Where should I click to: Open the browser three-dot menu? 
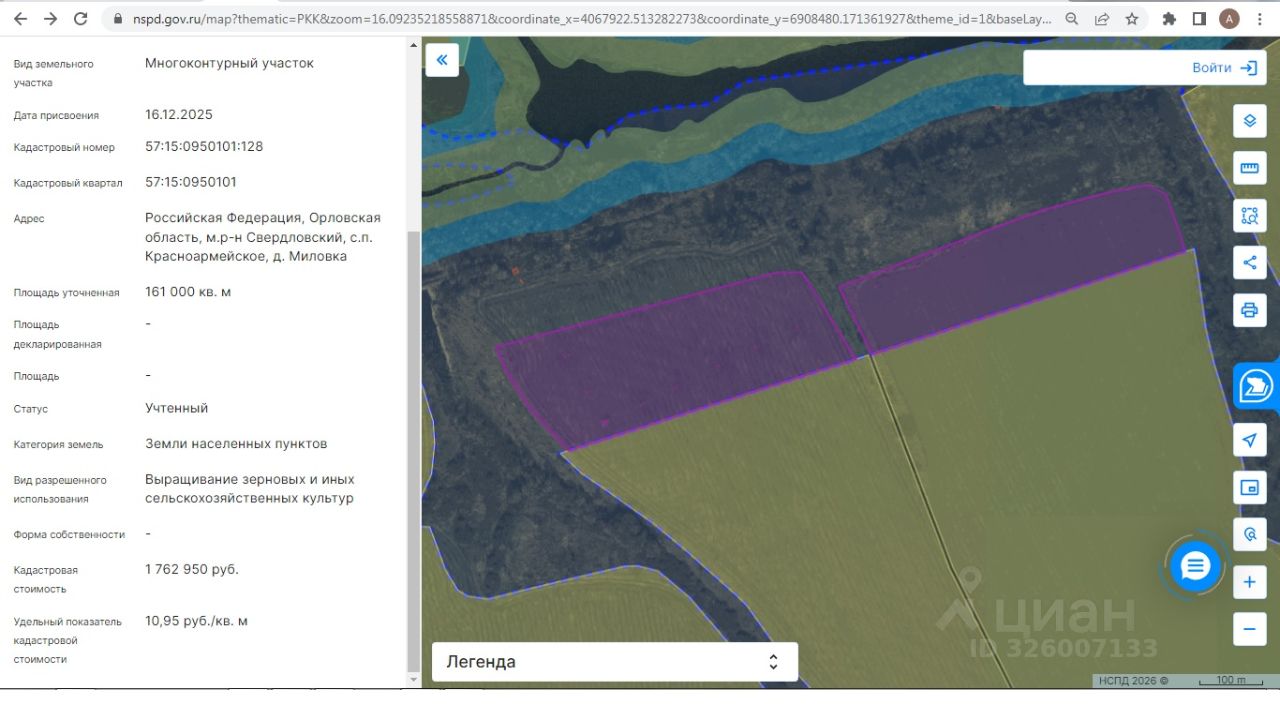pos(1260,19)
